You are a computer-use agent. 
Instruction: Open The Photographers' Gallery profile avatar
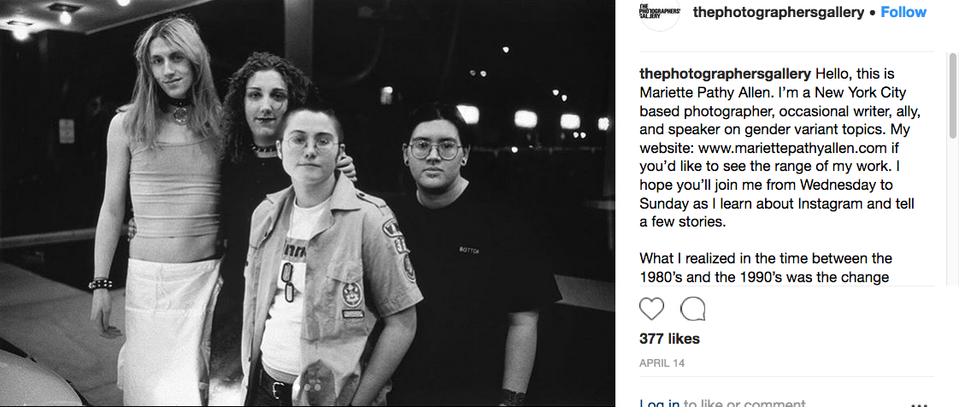tap(659, 12)
